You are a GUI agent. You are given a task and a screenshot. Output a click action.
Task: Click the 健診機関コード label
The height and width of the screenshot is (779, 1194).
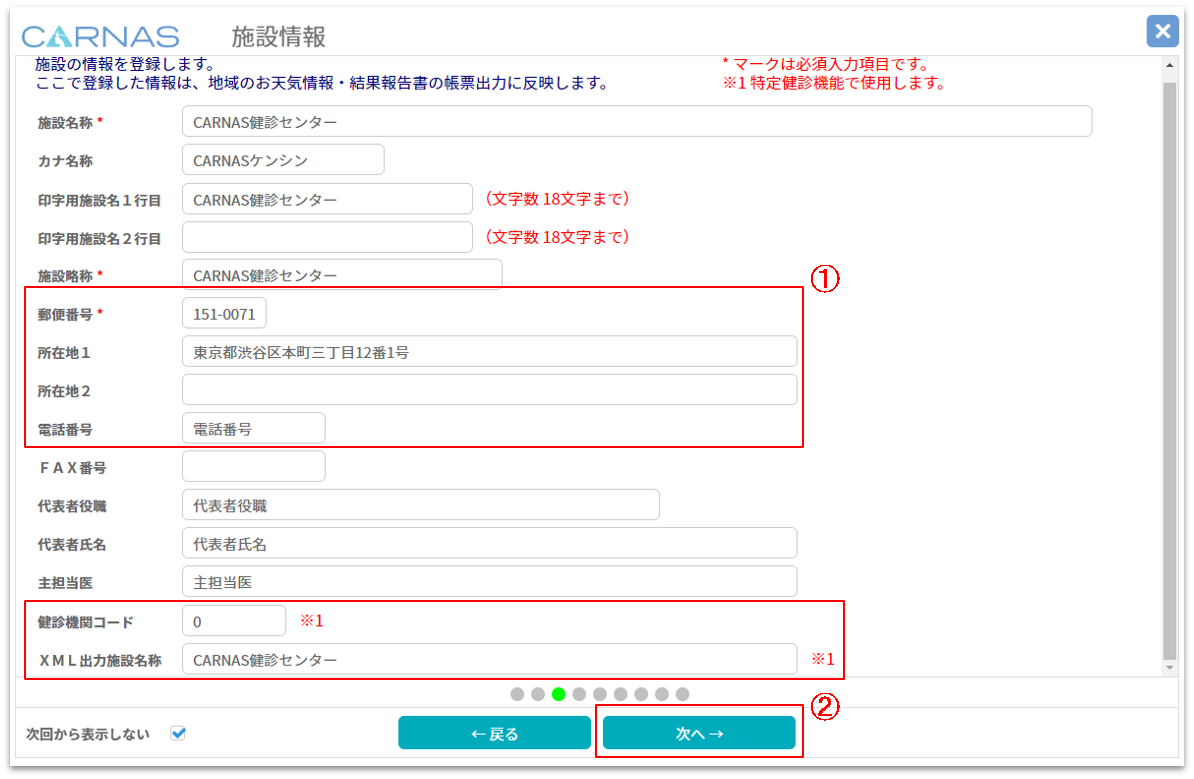coord(86,622)
